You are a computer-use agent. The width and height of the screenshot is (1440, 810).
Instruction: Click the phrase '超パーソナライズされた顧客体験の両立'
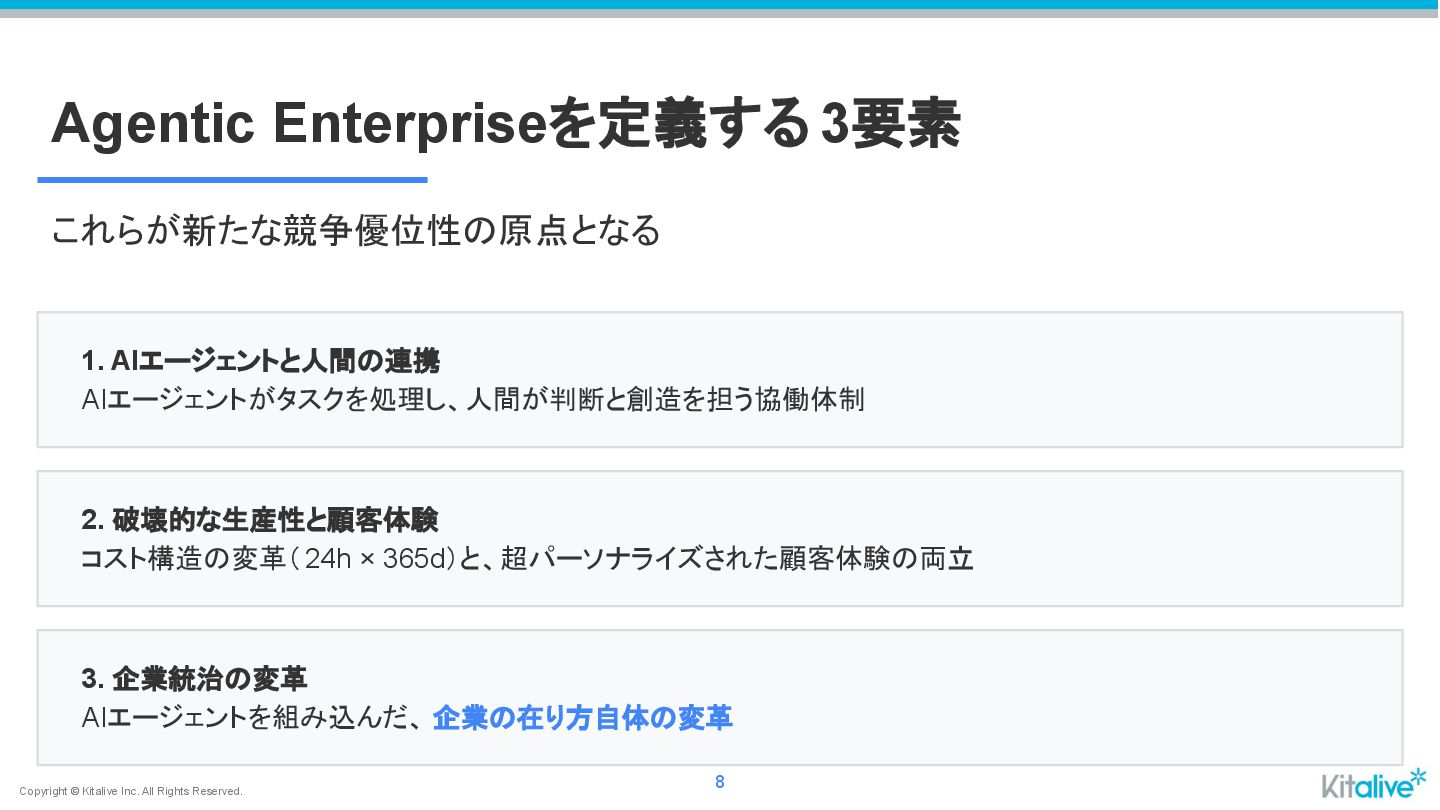(737, 559)
